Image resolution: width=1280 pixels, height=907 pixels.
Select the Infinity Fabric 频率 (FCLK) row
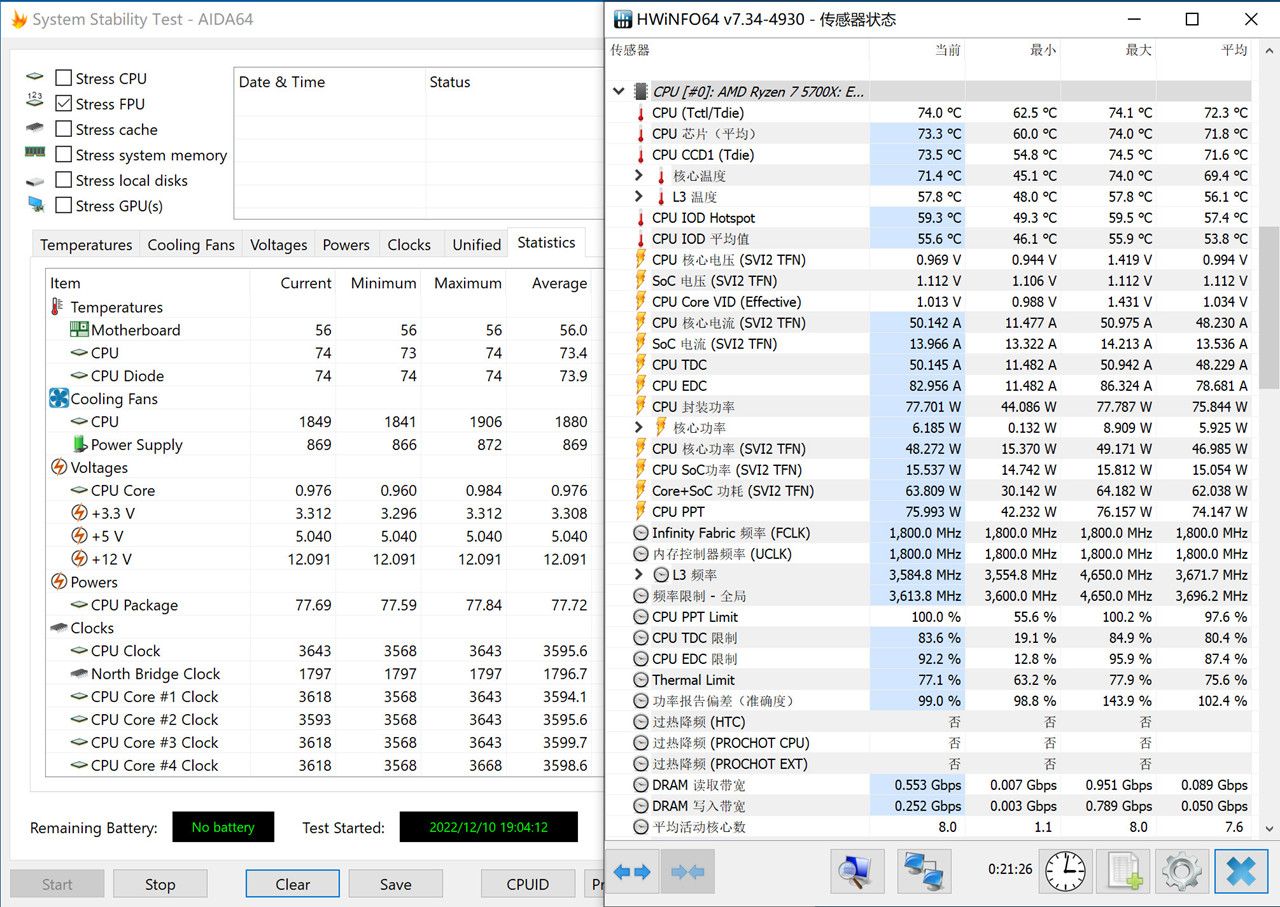pyautogui.click(x=929, y=533)
